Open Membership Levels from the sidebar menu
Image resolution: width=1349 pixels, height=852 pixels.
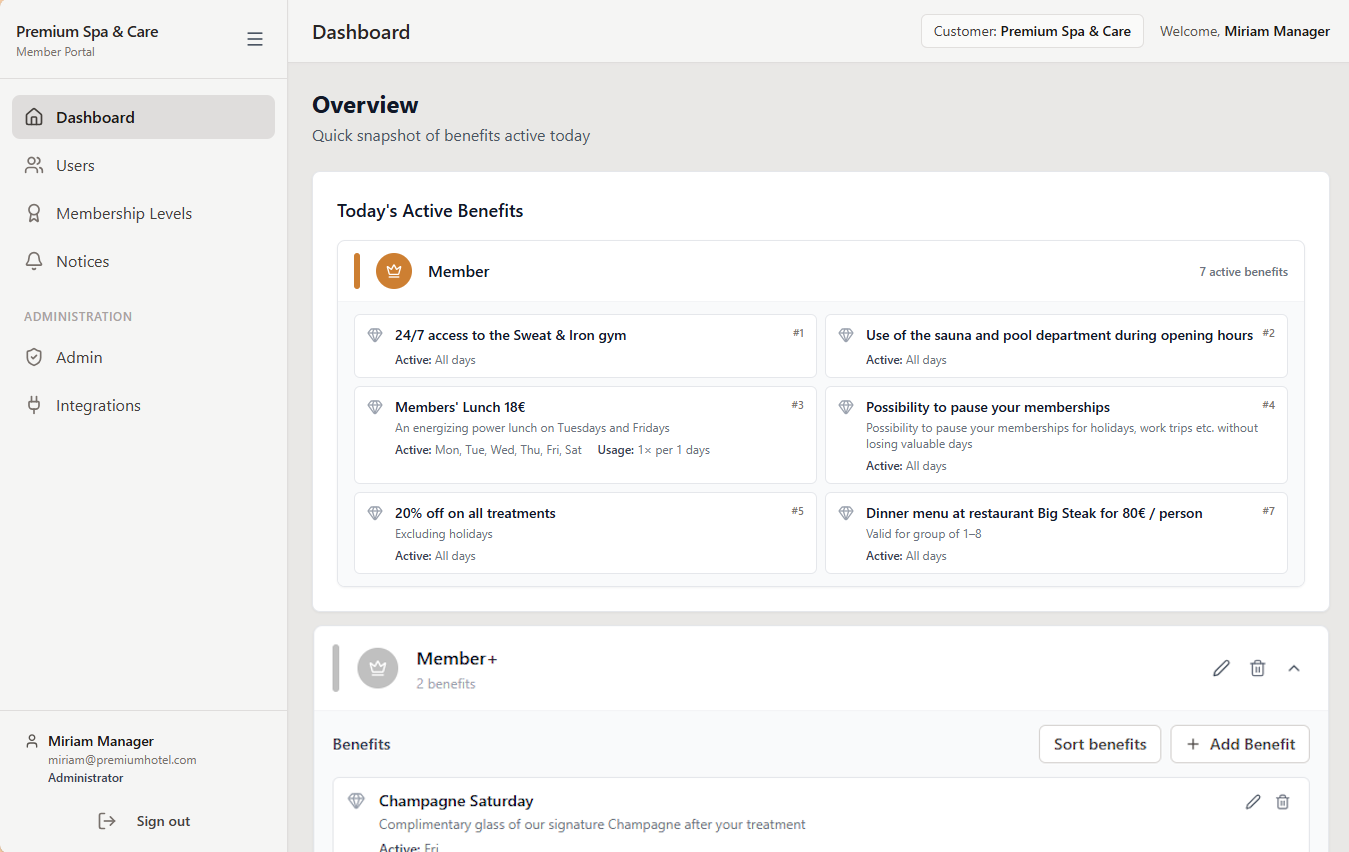(124, 213)
